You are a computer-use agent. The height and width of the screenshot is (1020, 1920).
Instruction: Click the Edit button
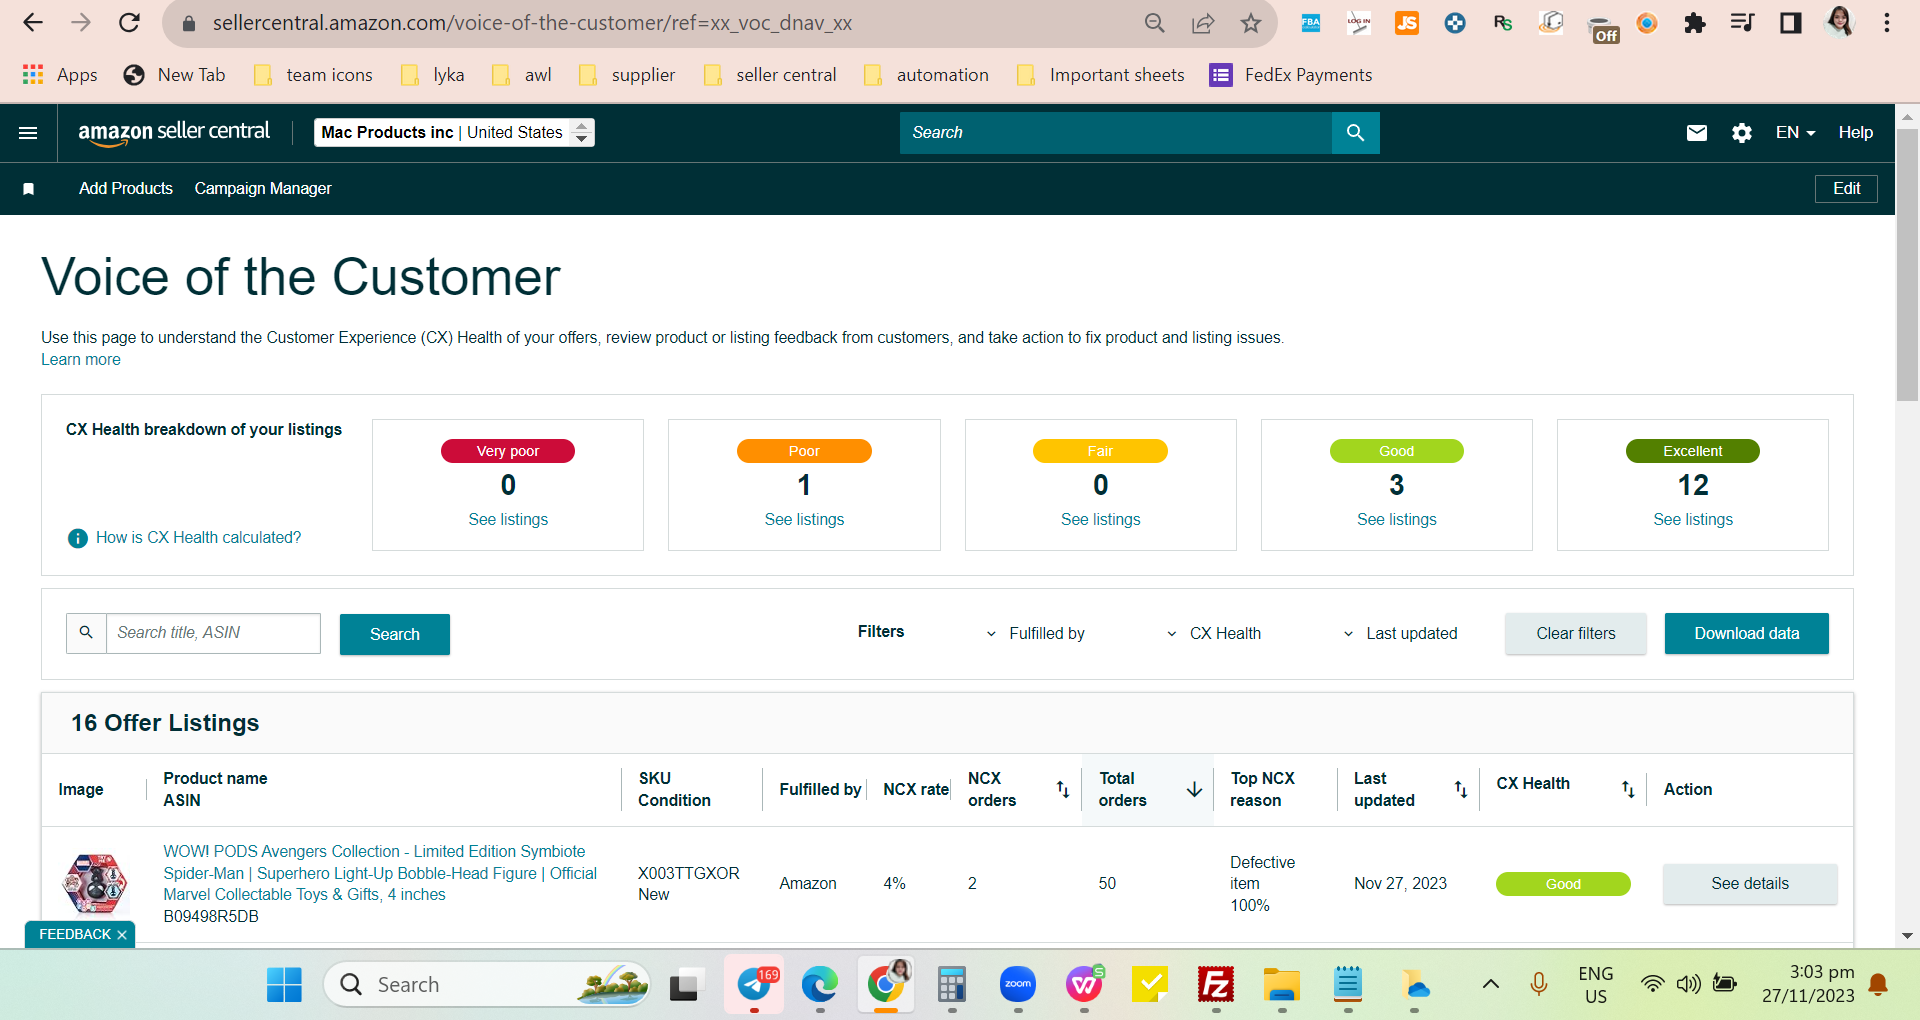[x=1846, y=189]
